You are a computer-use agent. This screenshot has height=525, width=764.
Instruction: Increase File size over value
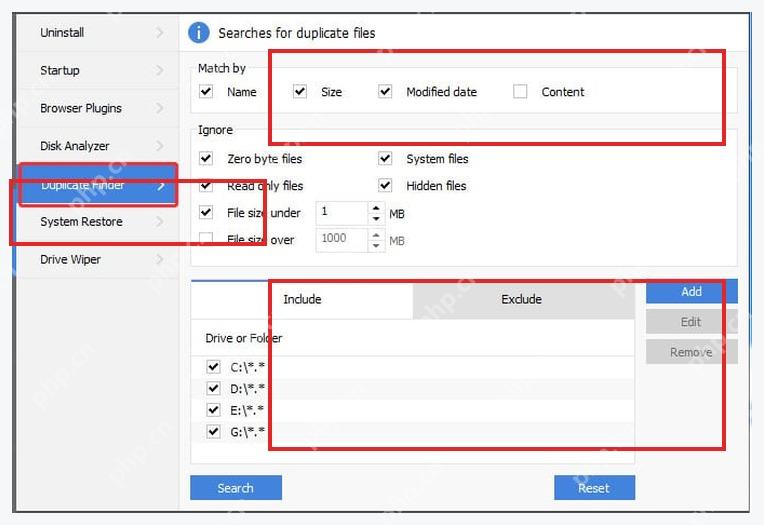pyautogui.click(x=376, y=235)
